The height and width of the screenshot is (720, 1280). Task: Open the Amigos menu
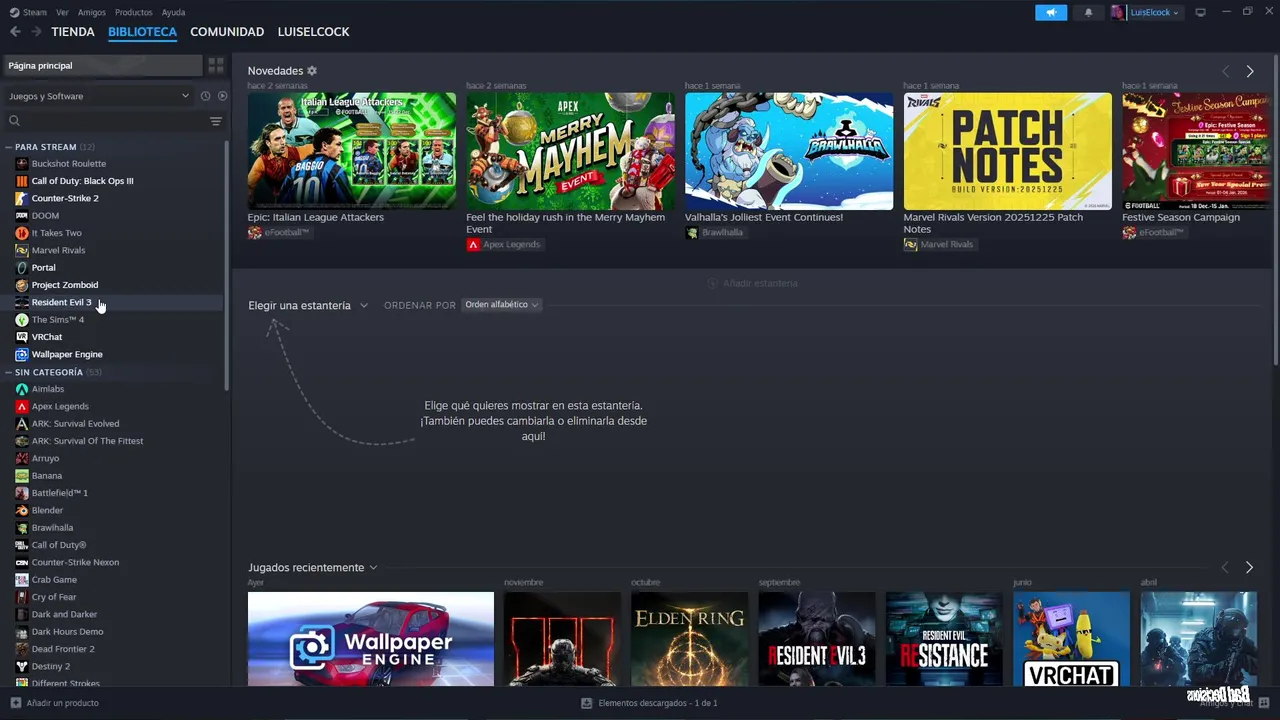(x=92, y=12)
